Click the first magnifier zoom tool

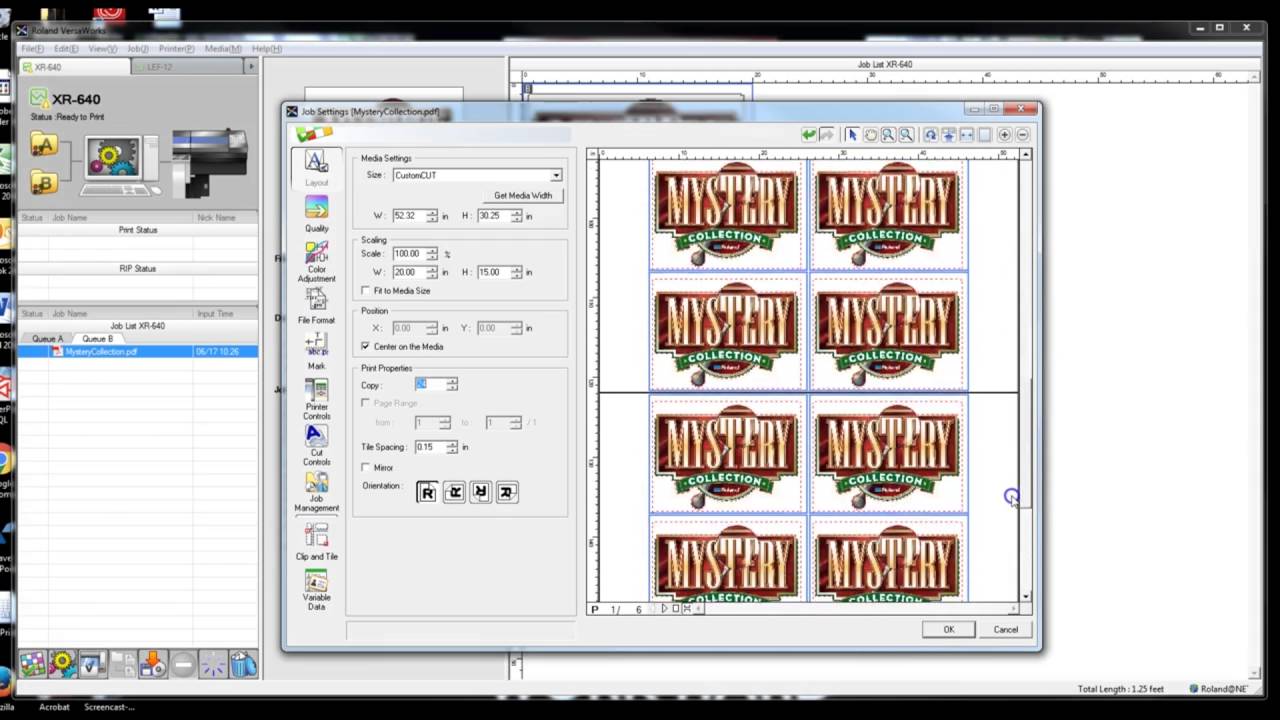tap(888, 135)
